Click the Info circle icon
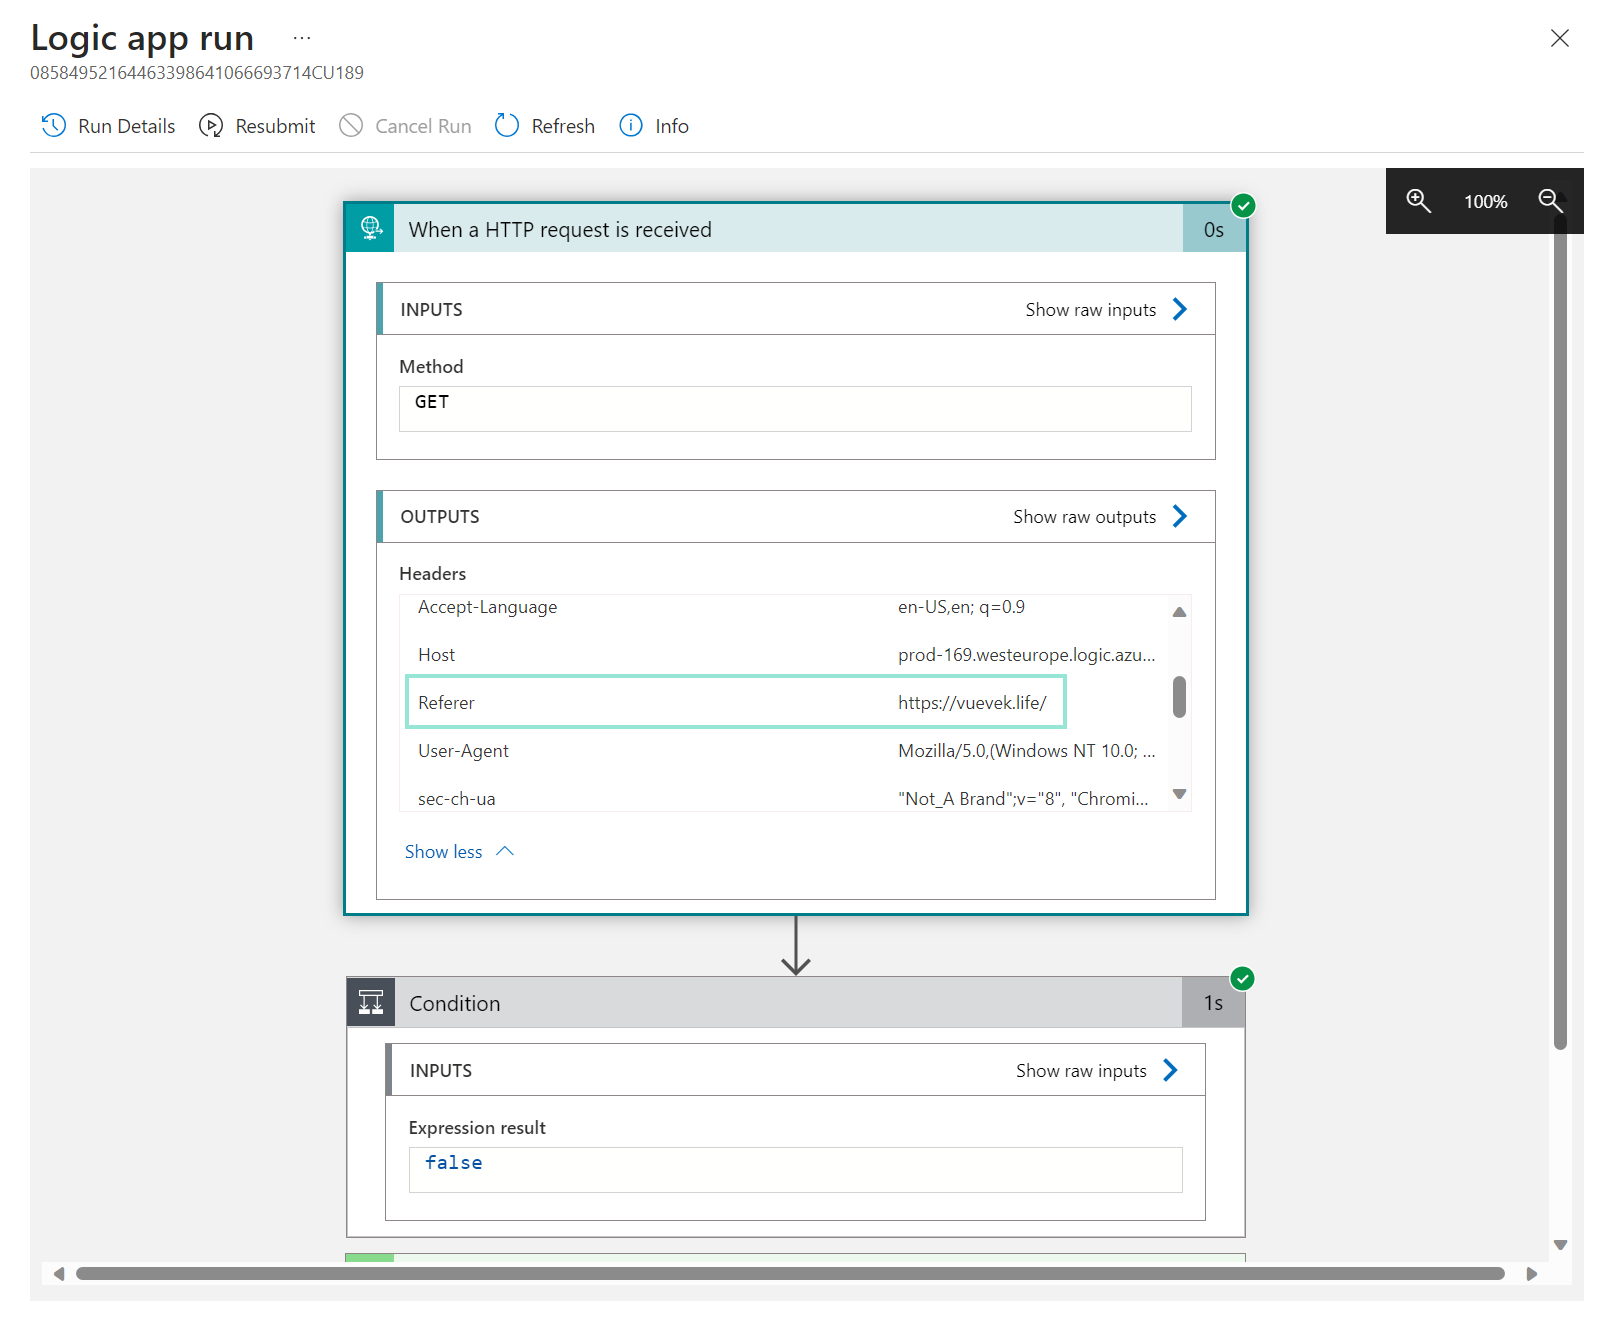The width and height of the screenshot is (1601, 1324). pyautogui.click(x=631, y=126)
